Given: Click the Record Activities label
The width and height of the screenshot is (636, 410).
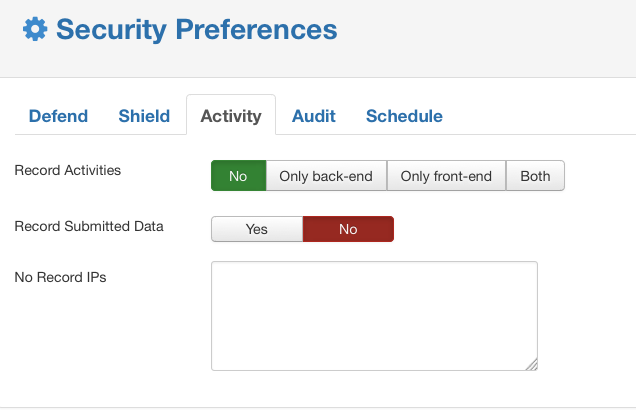Looking at the screenshot, I should pos(68,170).
